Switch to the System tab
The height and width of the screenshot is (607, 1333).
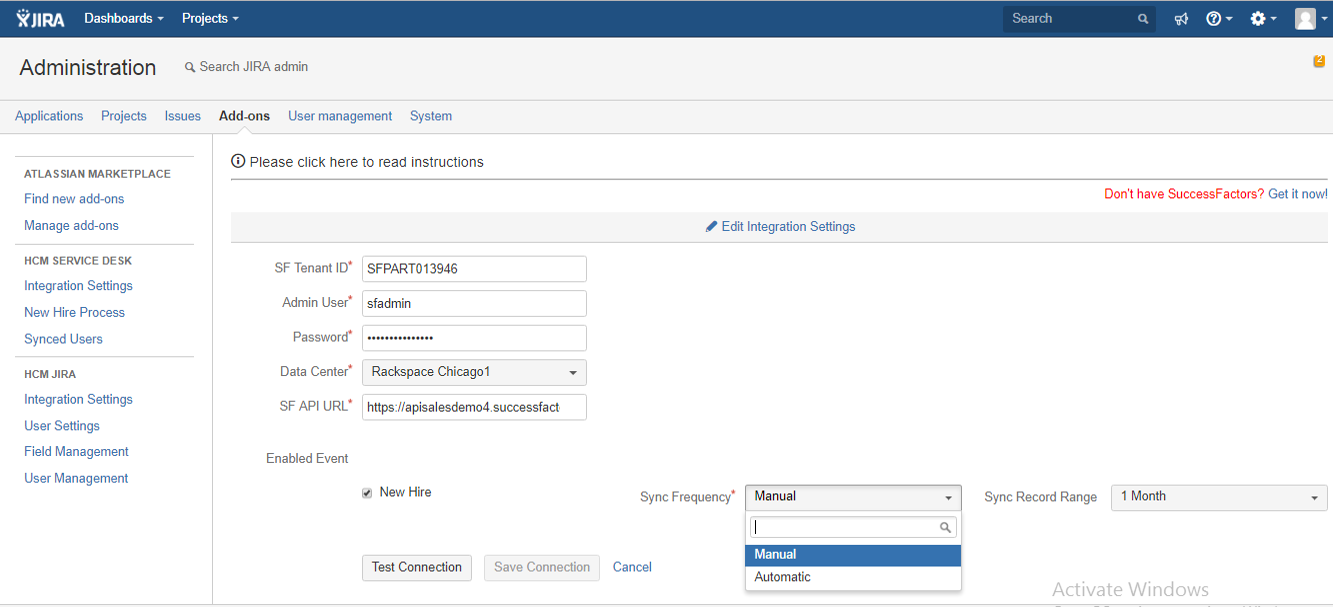click(431, 116)
